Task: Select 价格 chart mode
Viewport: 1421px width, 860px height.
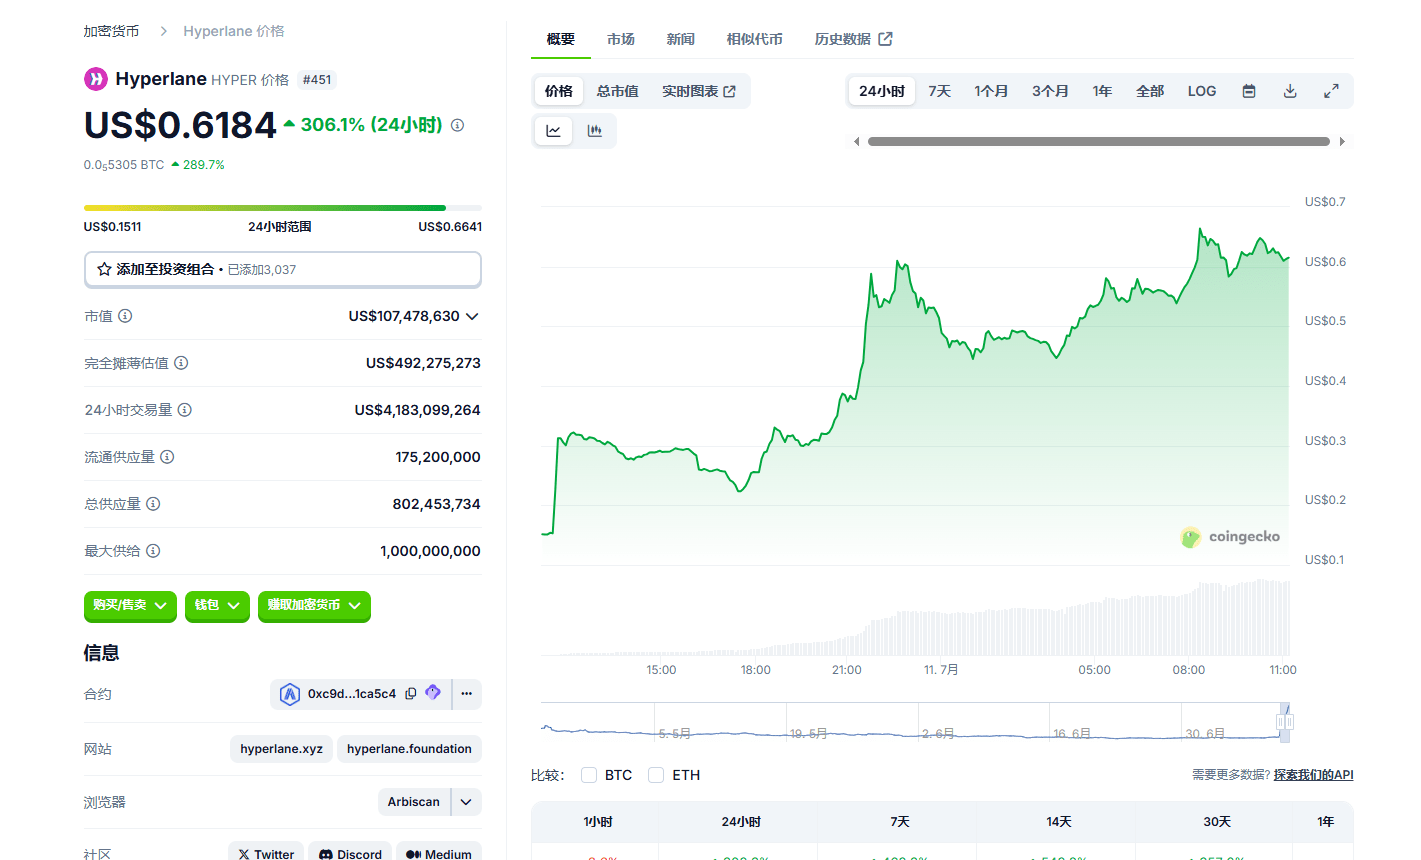Action: (559, 91)
